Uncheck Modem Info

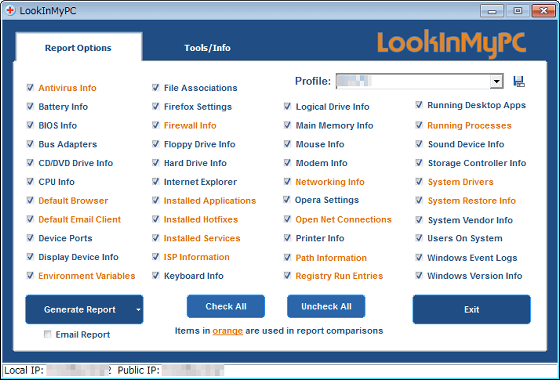pos(287,163)
